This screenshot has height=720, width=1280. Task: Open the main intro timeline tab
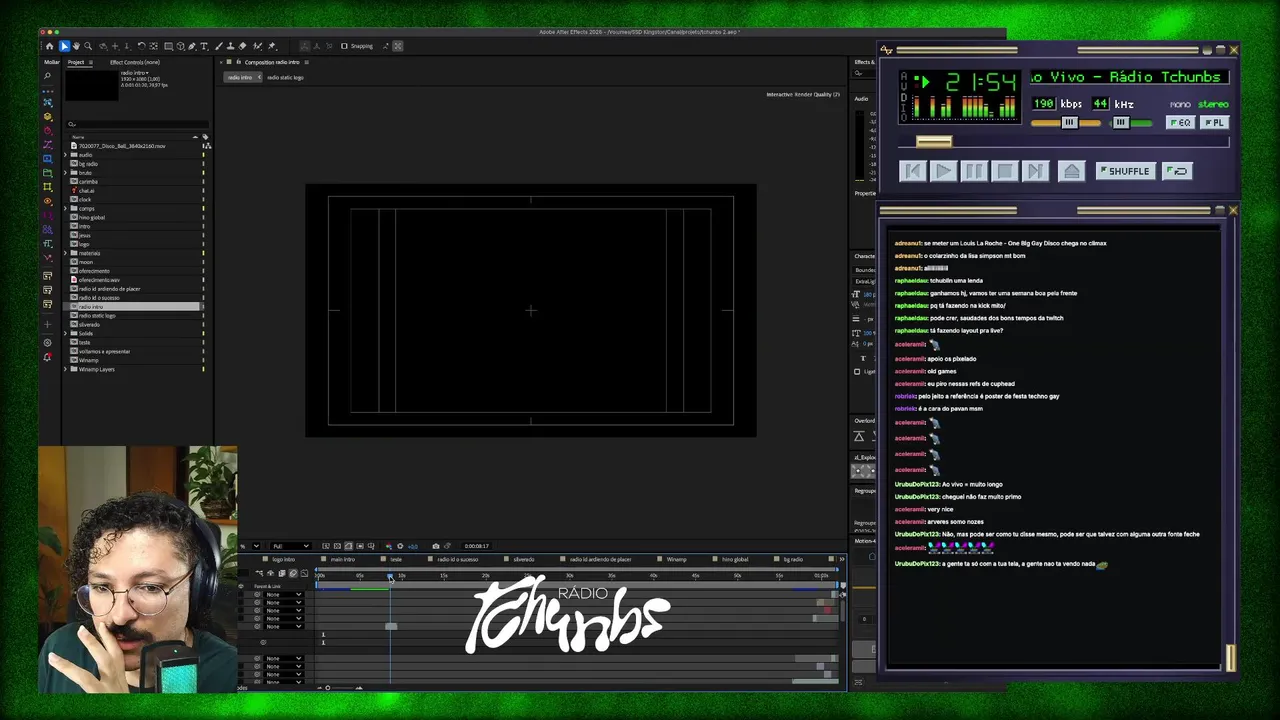pos(343,559)
